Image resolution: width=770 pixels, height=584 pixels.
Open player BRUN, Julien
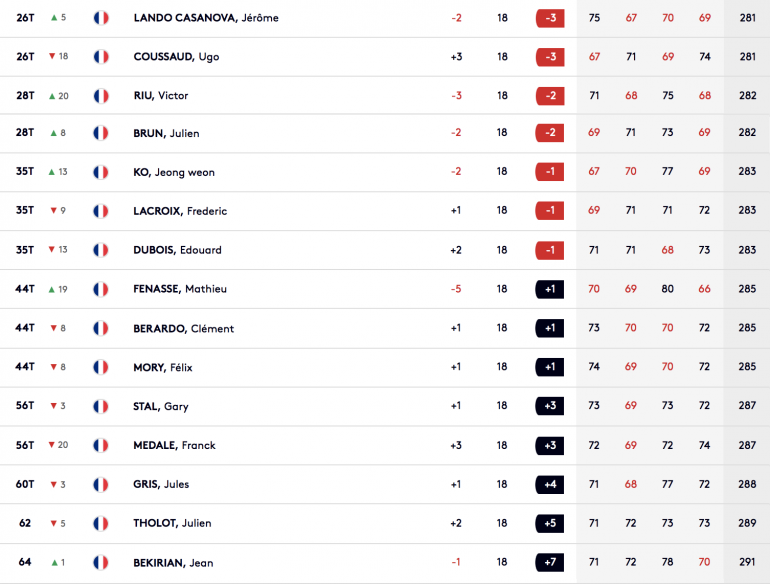[166, 133]
